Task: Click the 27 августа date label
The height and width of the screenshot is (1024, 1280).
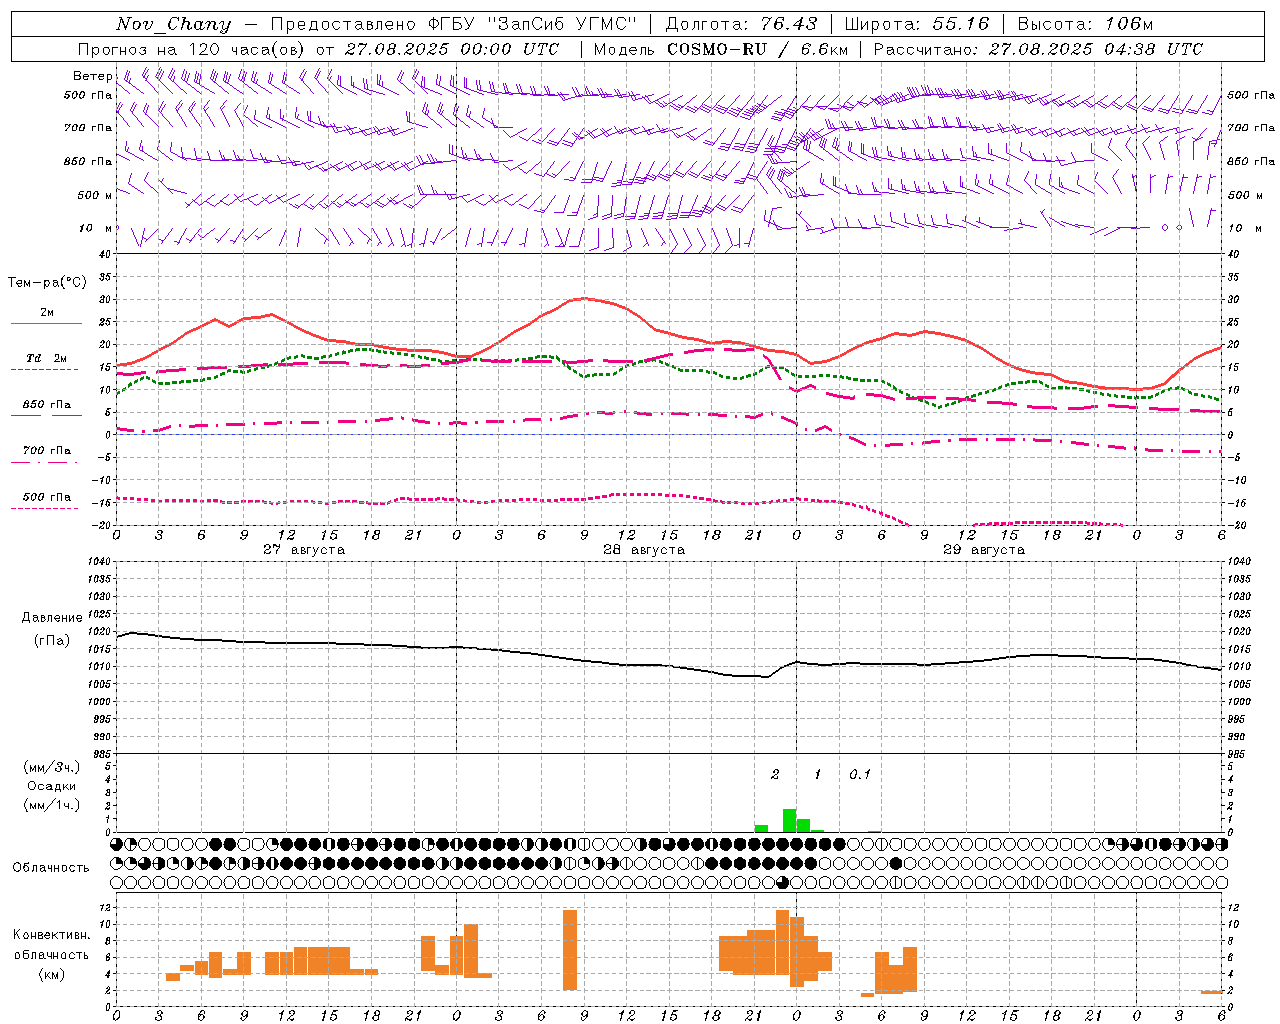Action: coord(303,550)
